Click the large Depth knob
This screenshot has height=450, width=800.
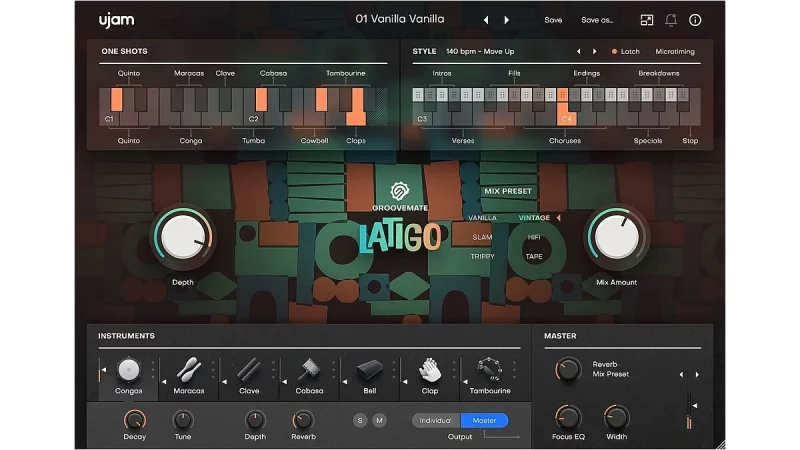coord(183,237)
